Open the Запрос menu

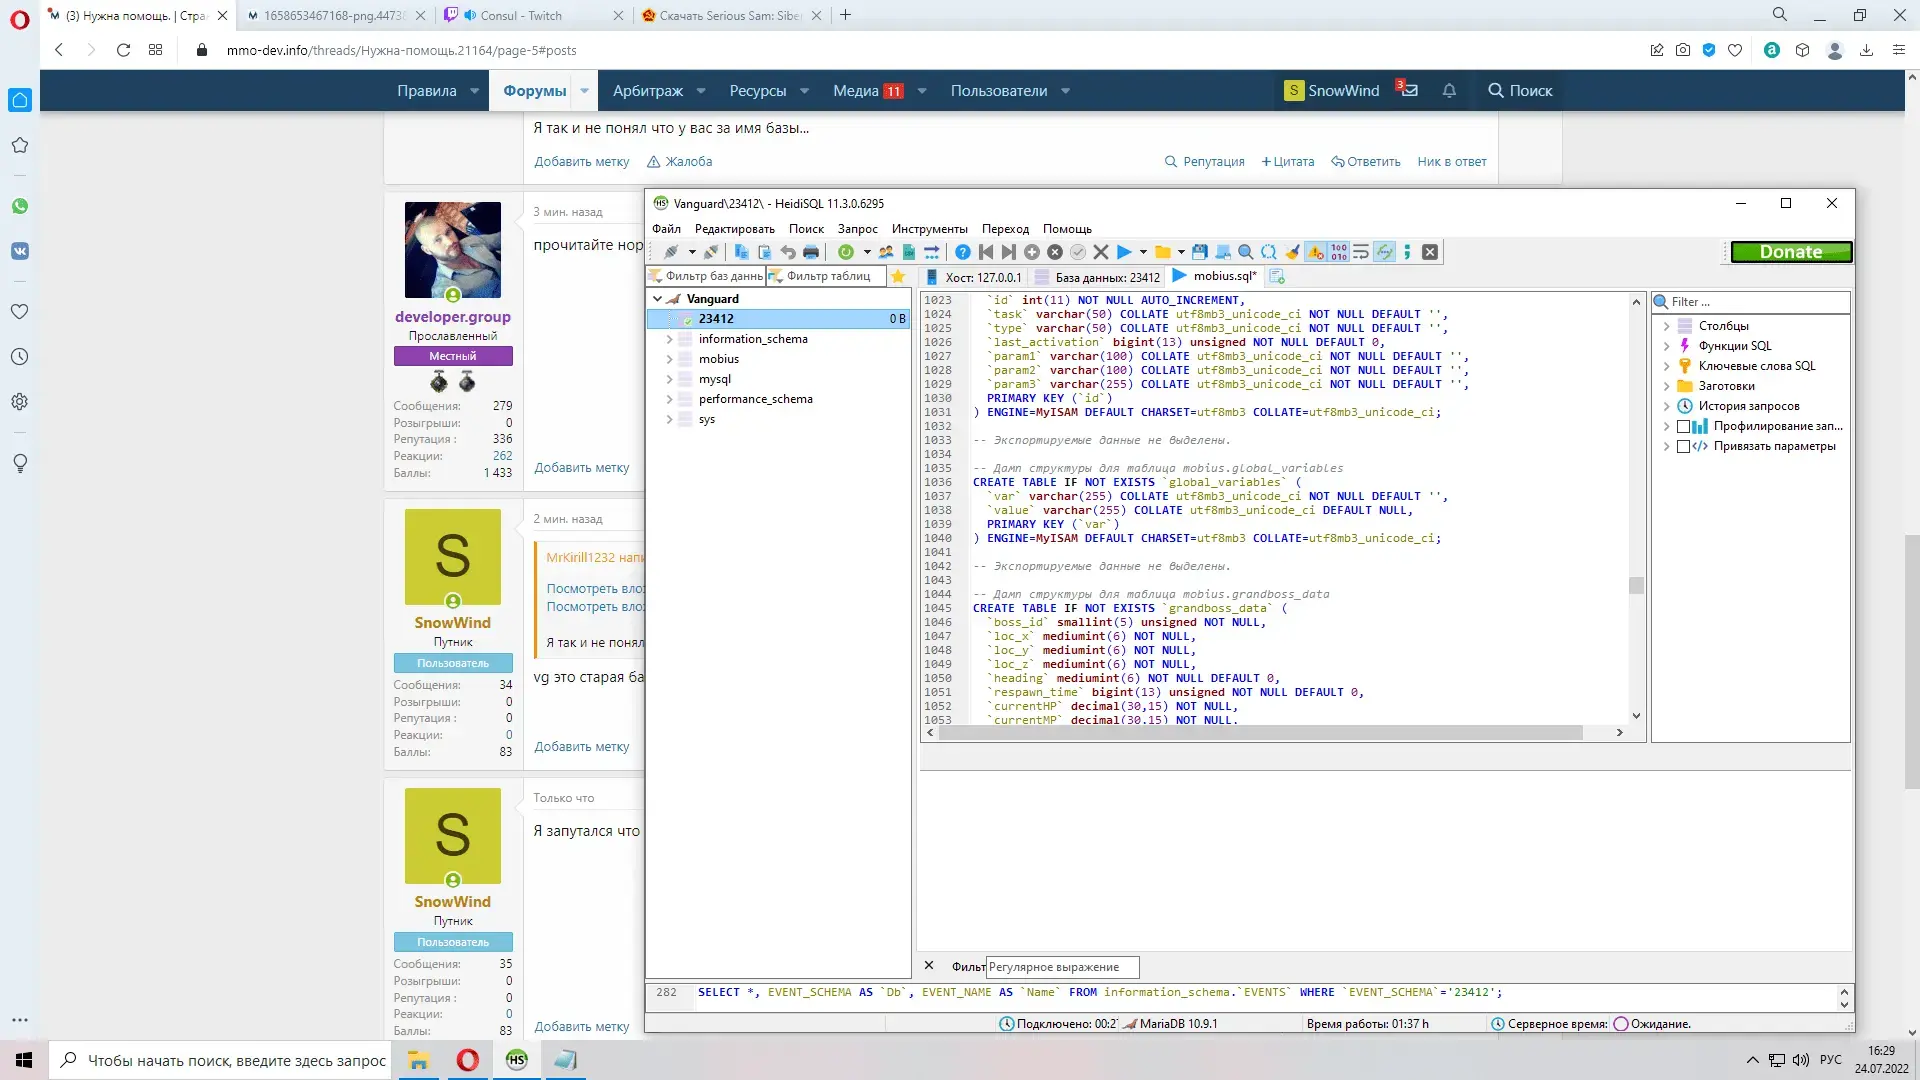click(x=857, y=229)
